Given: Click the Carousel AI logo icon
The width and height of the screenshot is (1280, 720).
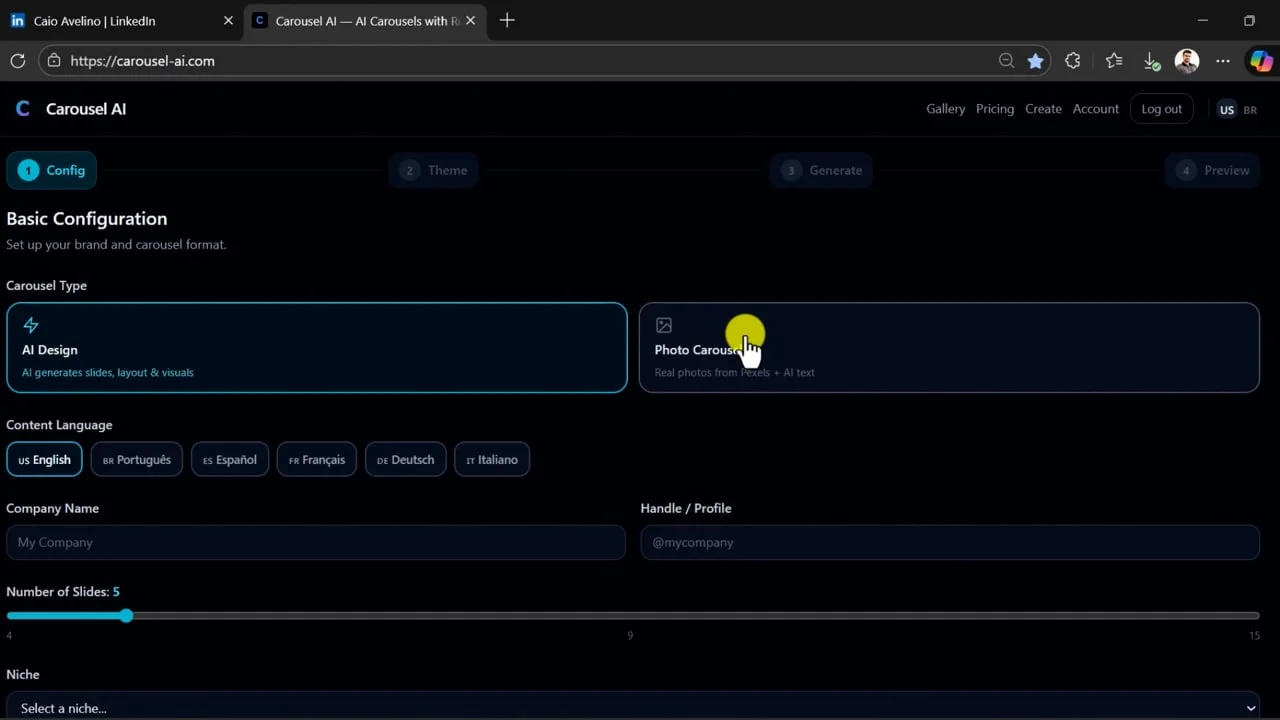Looking at the screenshot, I should pos(23,109).
